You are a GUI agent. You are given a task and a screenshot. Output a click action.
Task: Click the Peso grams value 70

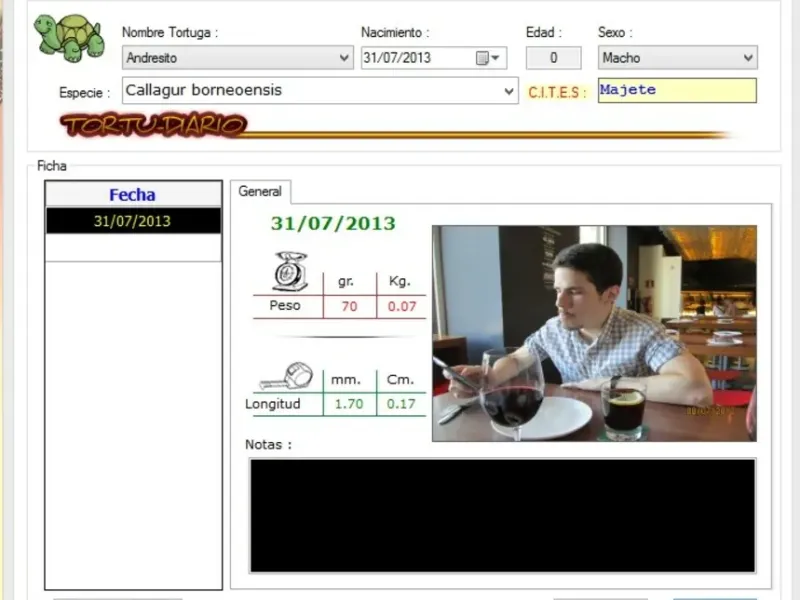tap(349, 306)
